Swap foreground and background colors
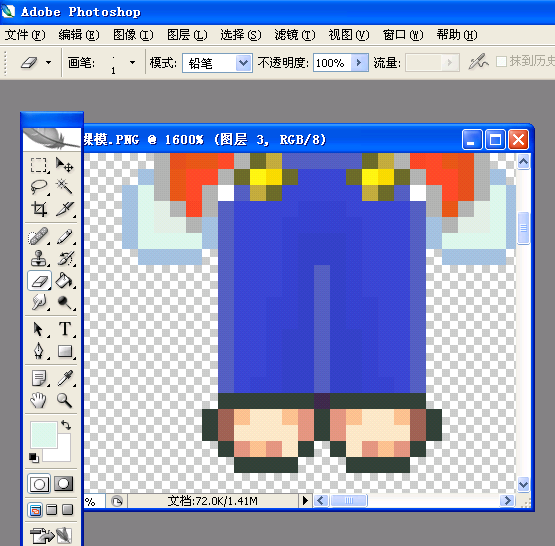The width and height of the screenshot is (555, 546). tap(66, 424)
